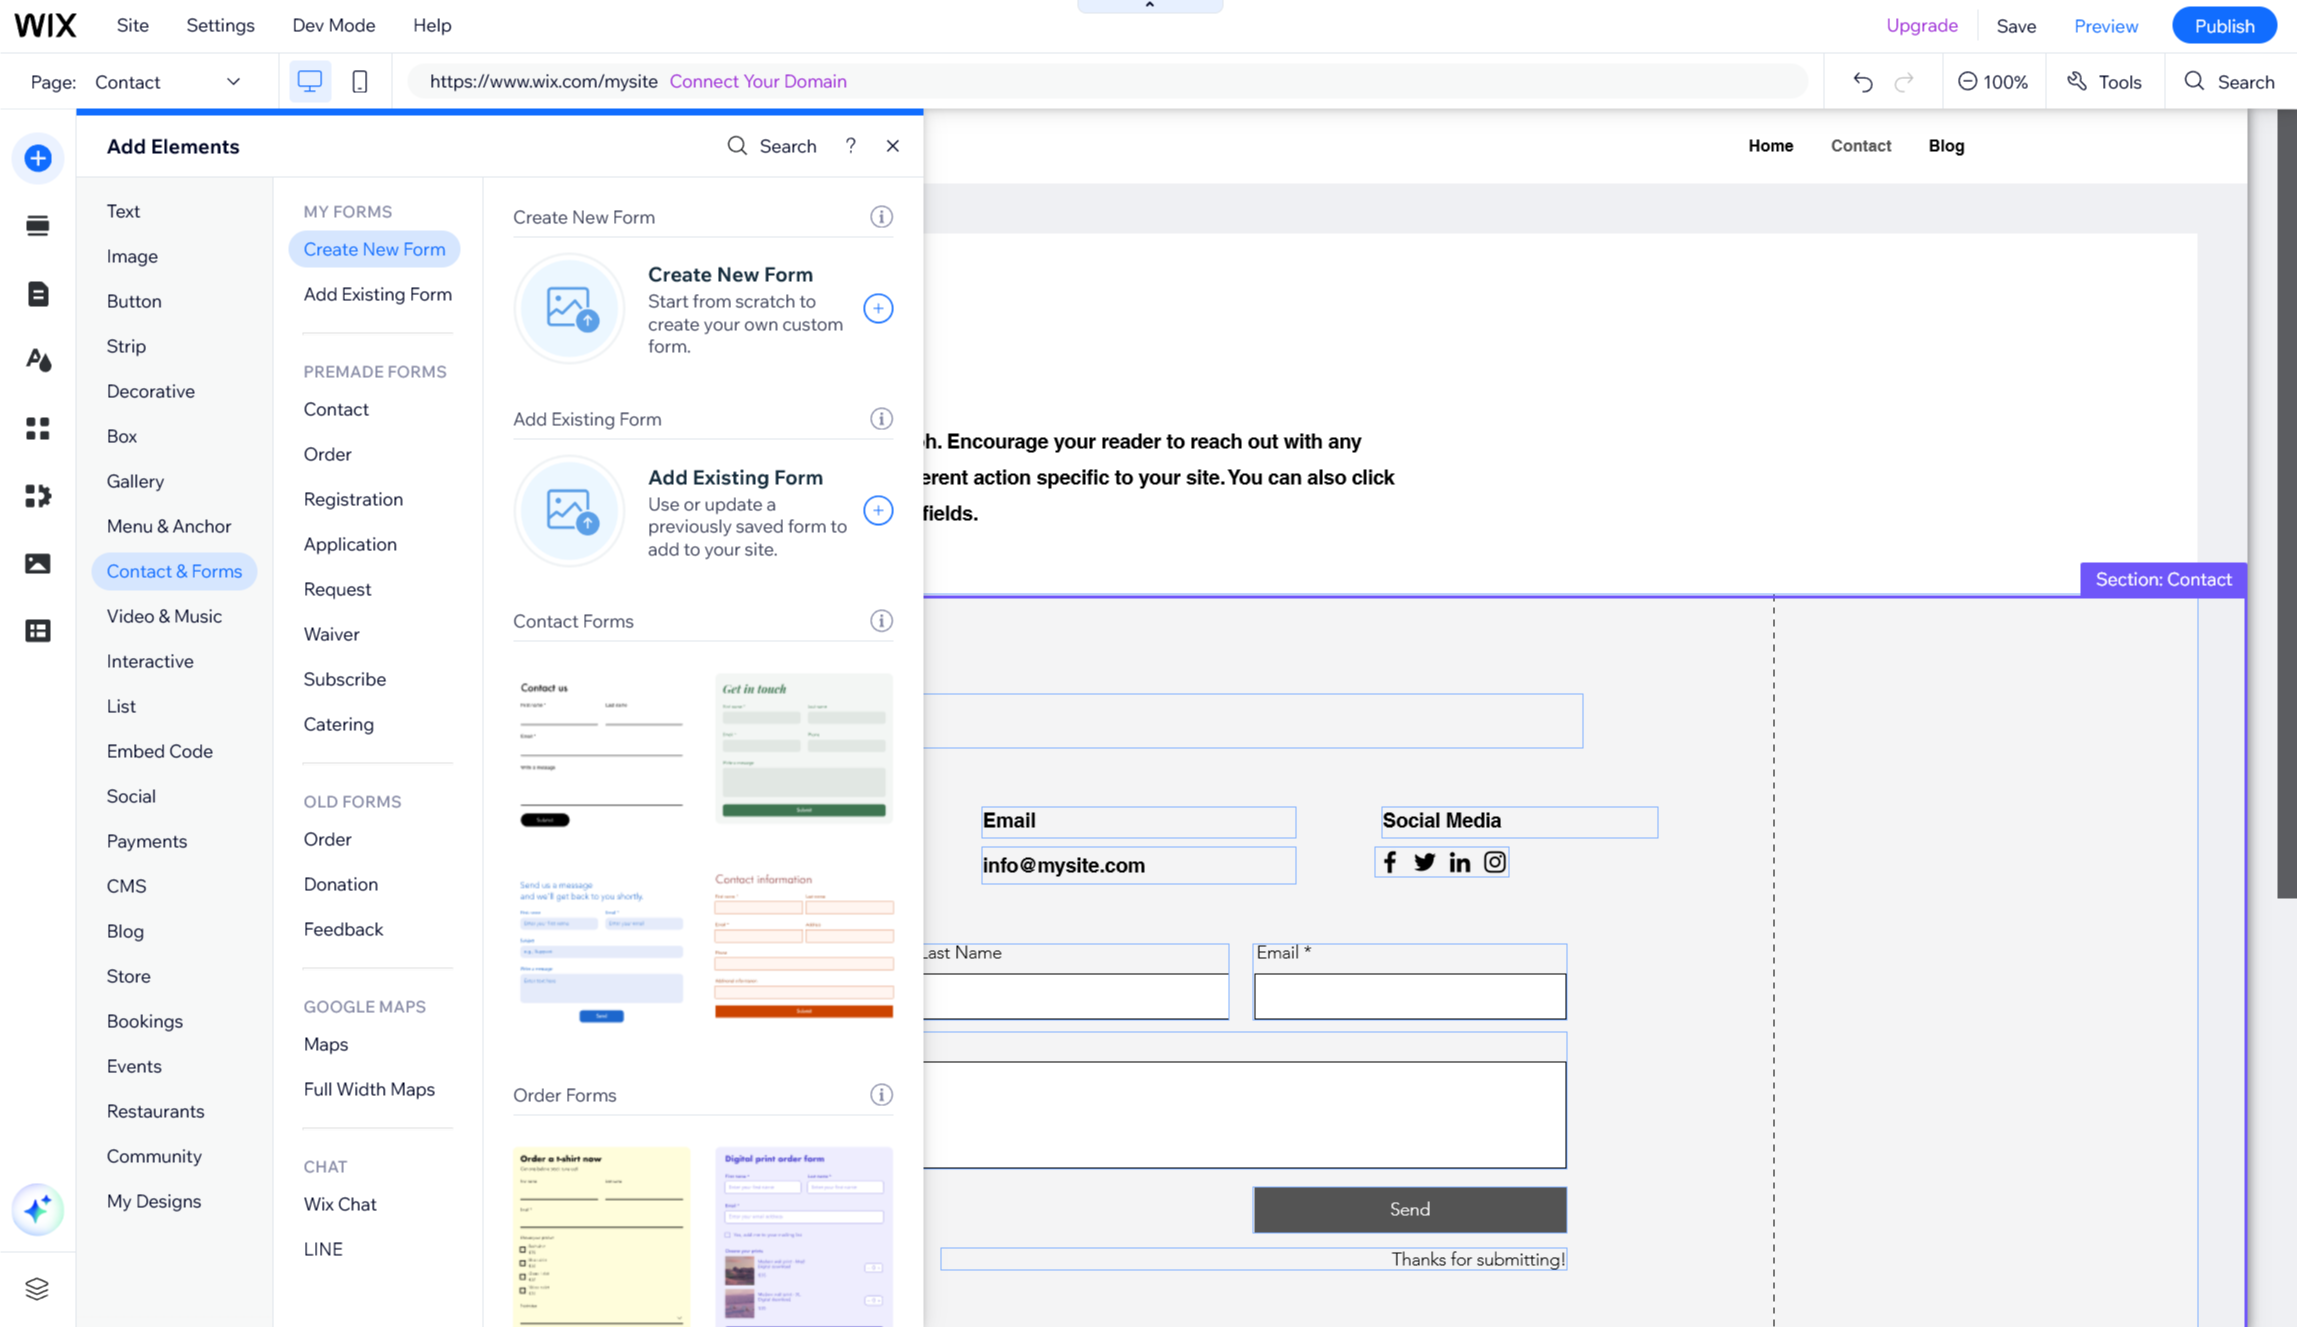The image size is (2297, 1327).
Task: Switch to desktop view icon
Action: (310, 82)
